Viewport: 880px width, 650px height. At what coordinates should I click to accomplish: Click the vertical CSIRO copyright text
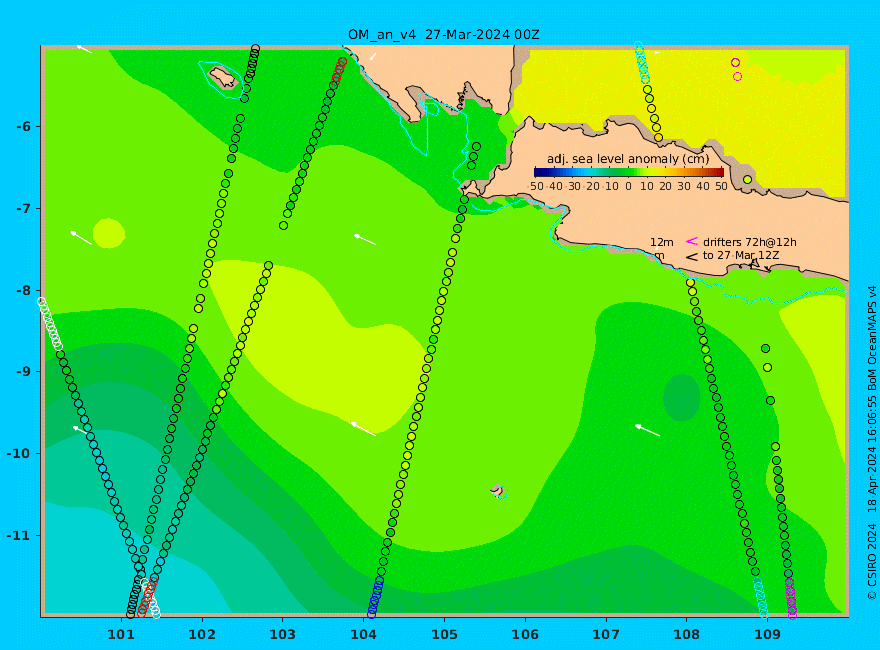(x=872, y=443)
